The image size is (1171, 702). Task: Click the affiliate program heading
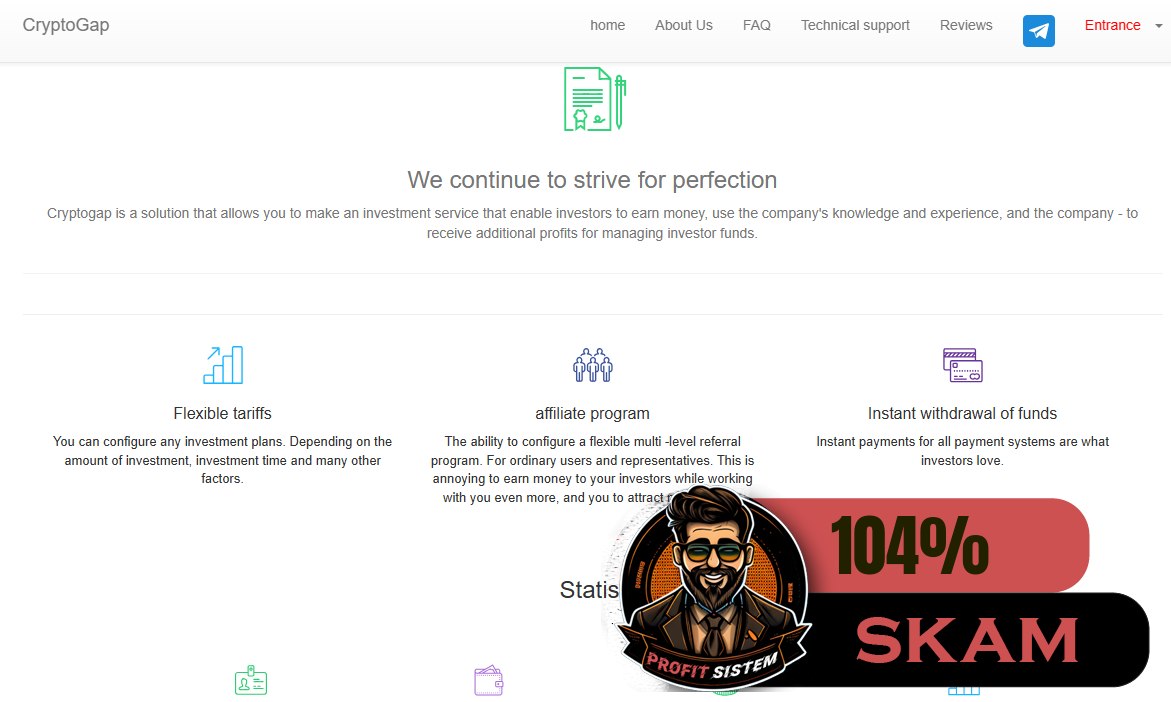pyautogui.click(x=592, y=413)
